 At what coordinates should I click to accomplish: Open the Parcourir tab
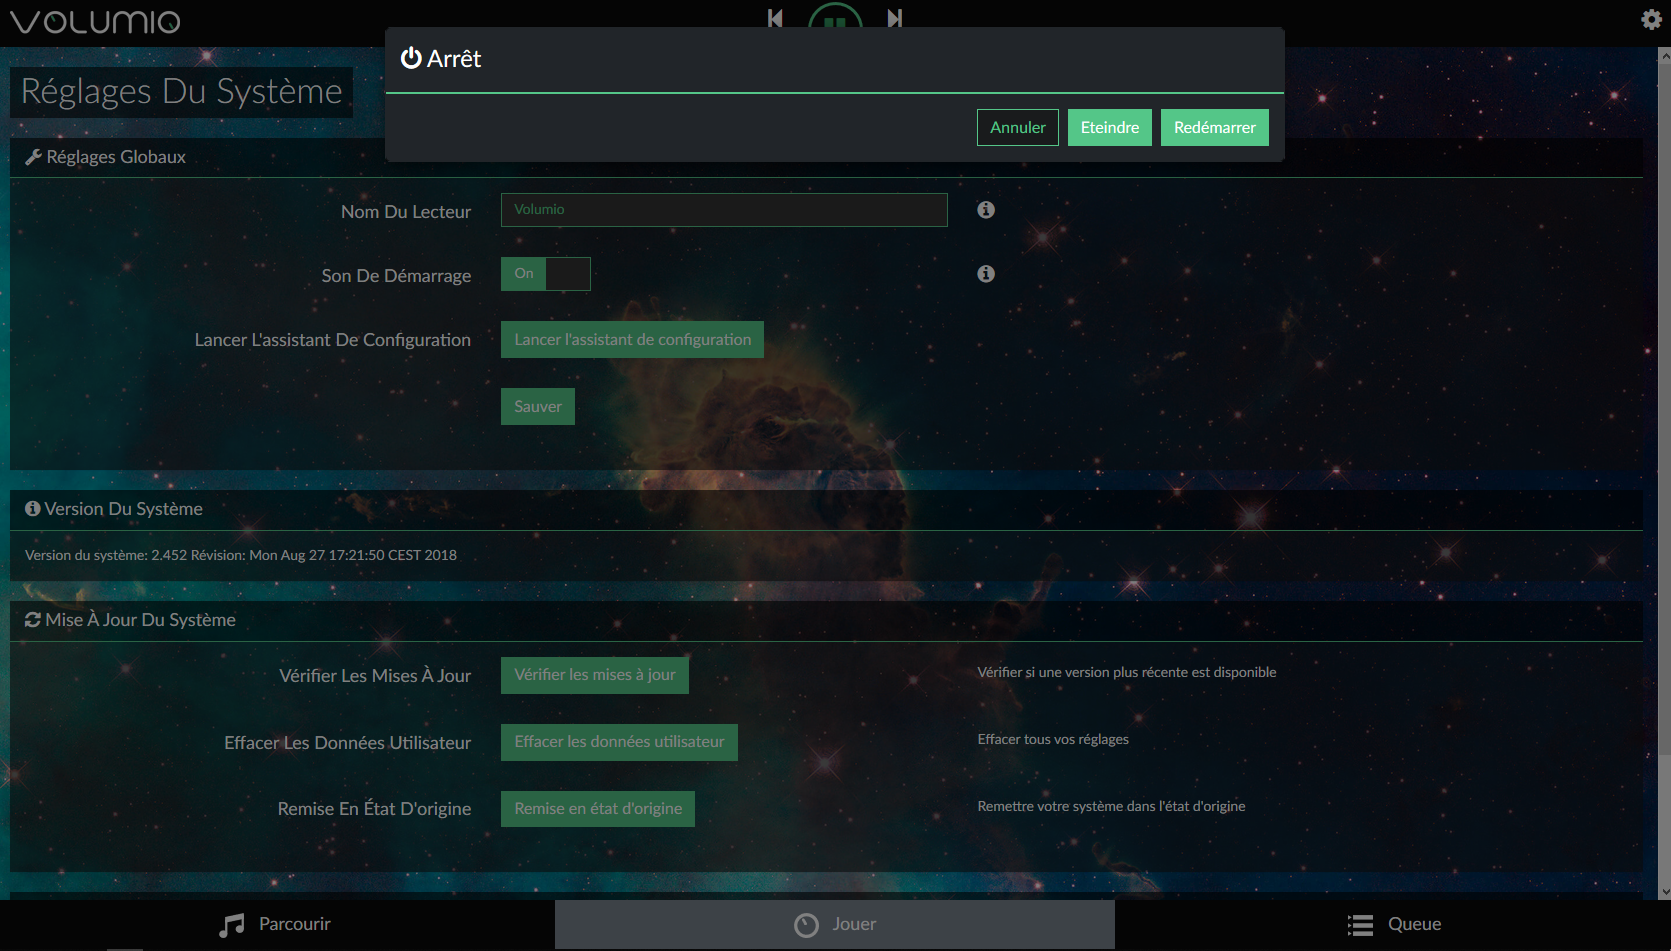click(x=275, y=925)
